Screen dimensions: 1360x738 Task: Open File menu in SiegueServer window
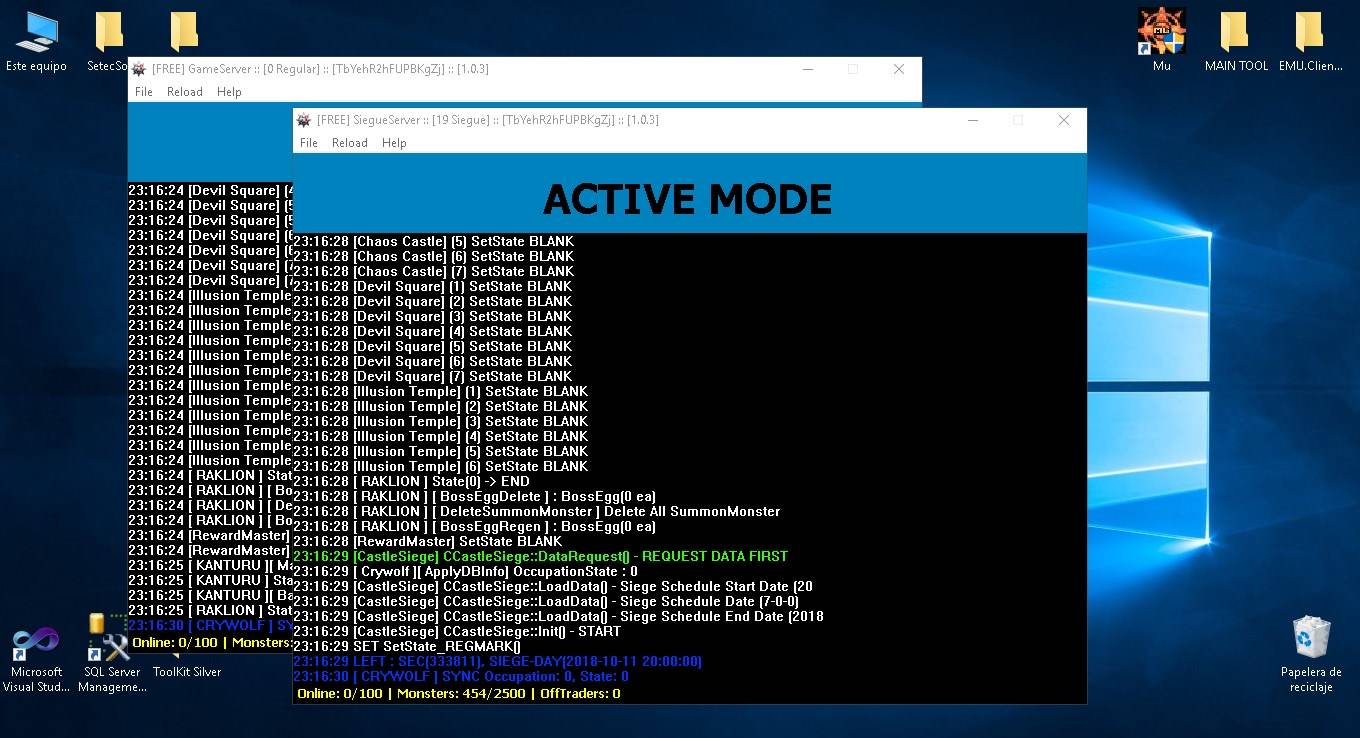click(x=309, y=143)
